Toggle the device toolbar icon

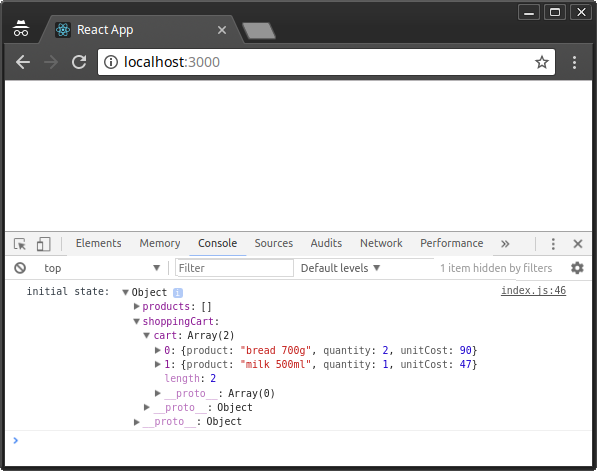pos(43,244)
